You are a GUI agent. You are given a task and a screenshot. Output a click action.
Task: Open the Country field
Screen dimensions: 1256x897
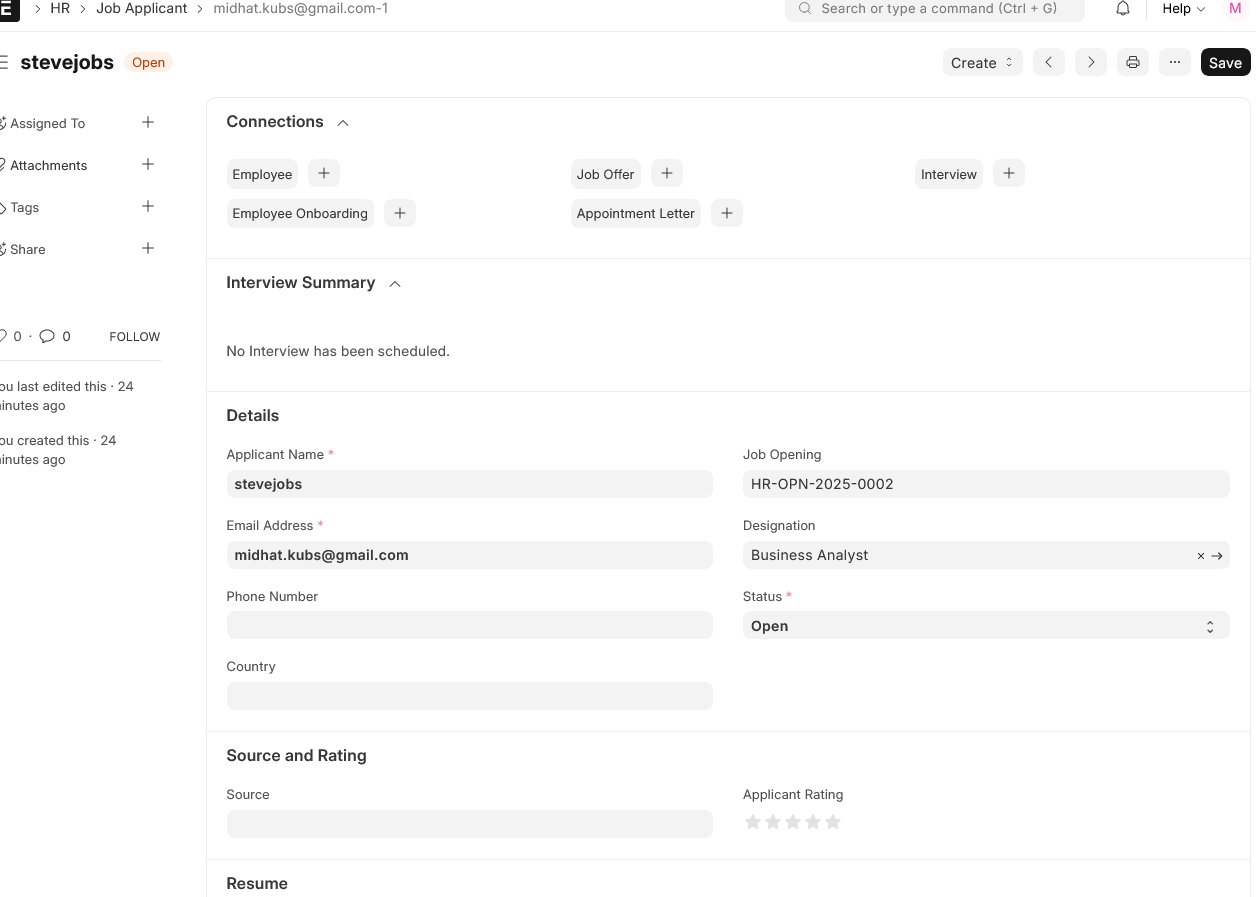(x=470, y=696)
